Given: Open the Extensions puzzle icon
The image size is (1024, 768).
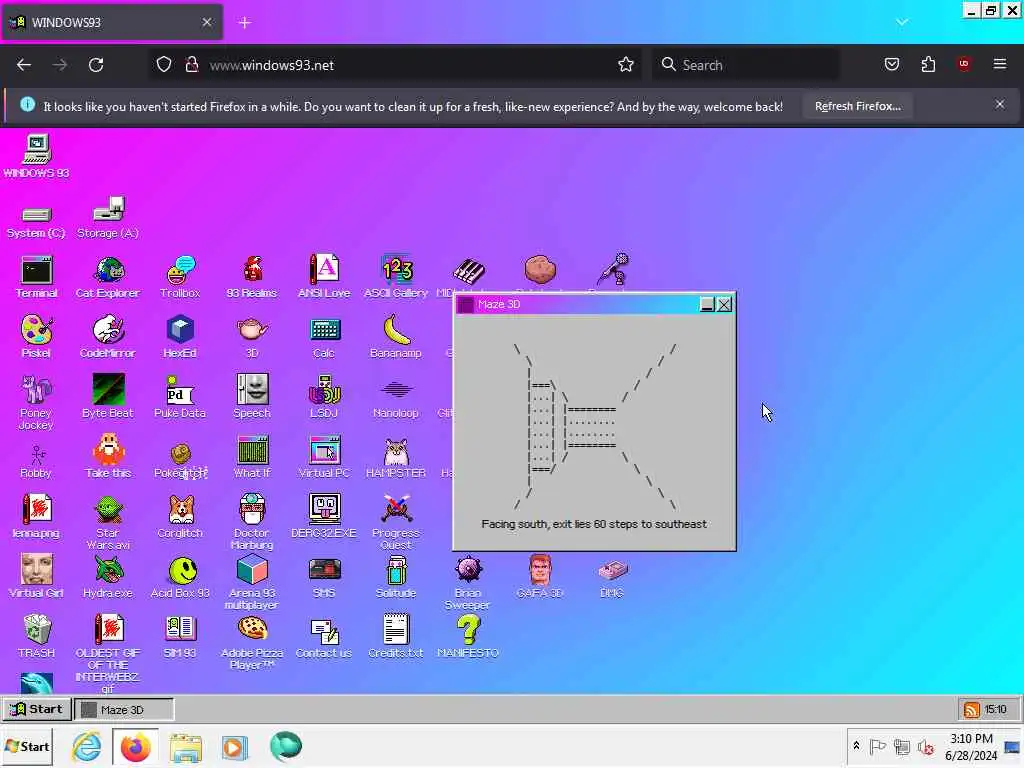Looking at the screenshot, I should click(928, 64).
